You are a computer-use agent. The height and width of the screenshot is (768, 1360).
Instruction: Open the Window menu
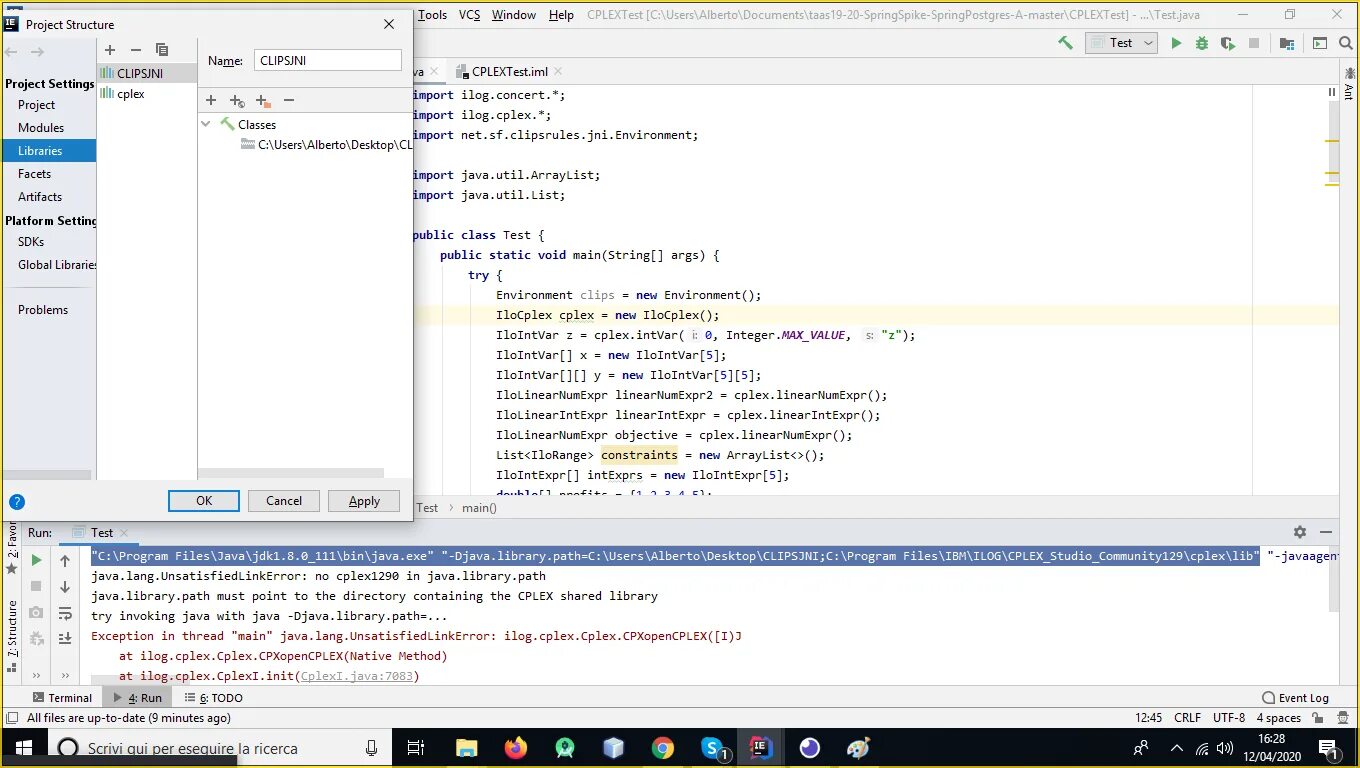pyautogui.click(x=514, y=15)
